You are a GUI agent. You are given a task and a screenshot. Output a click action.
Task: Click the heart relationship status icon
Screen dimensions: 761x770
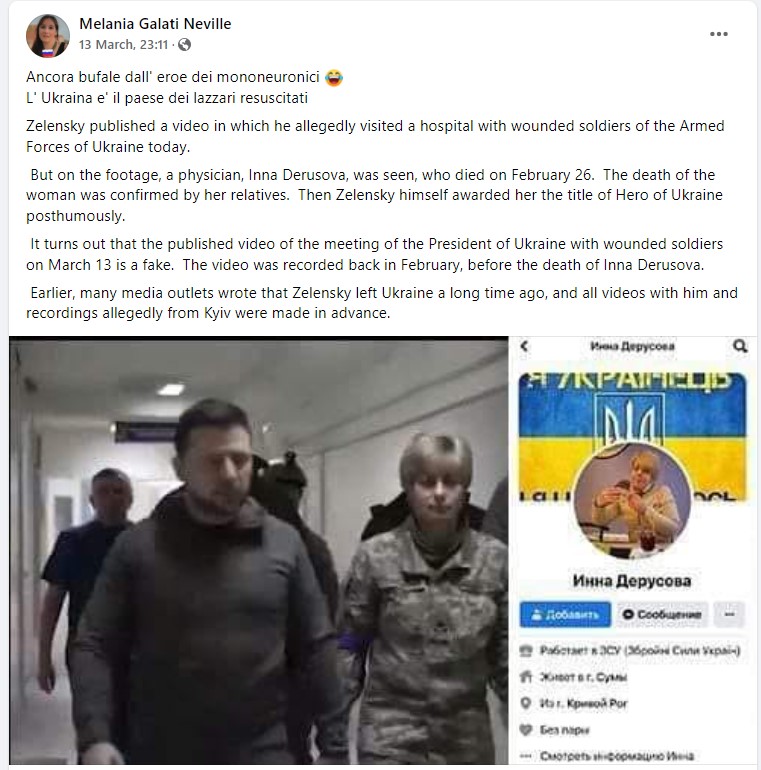(526, 730)
